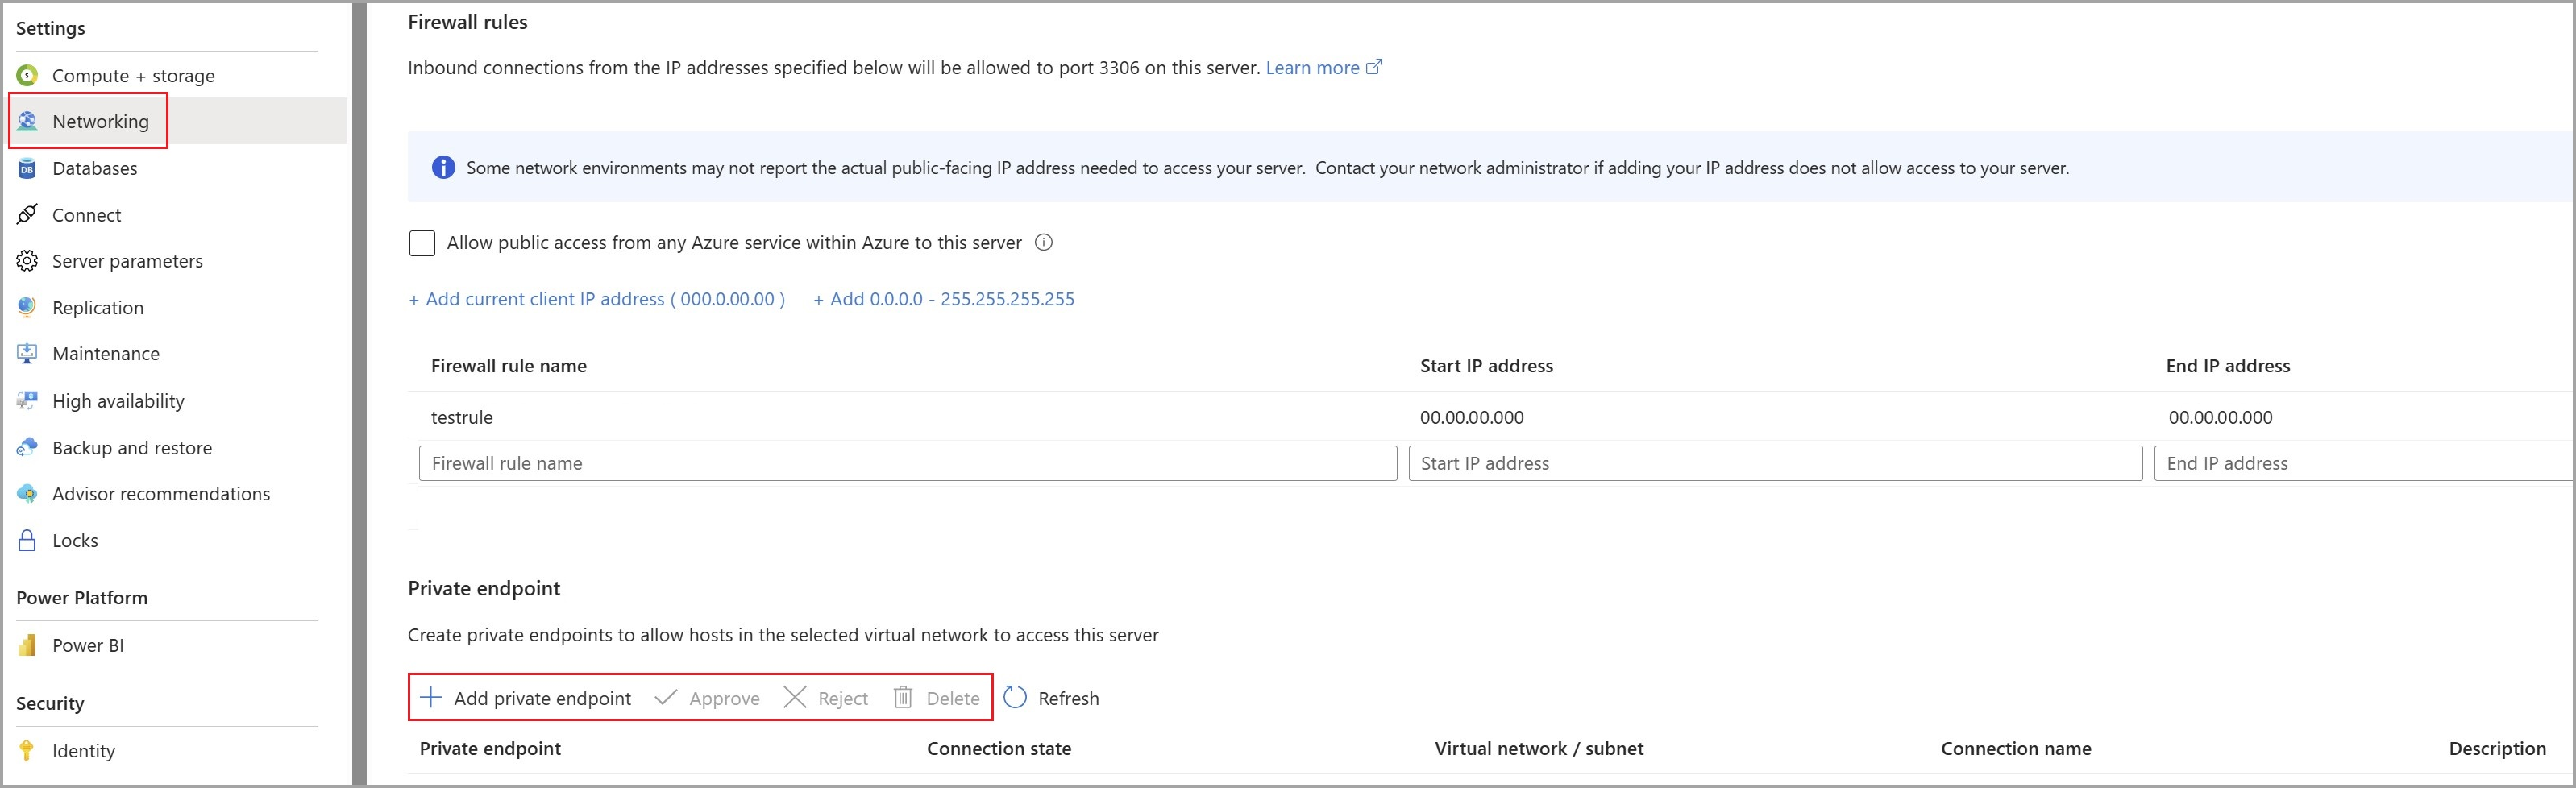Click the End IP address column header
2576x788 pixels.
(2228, 366)
